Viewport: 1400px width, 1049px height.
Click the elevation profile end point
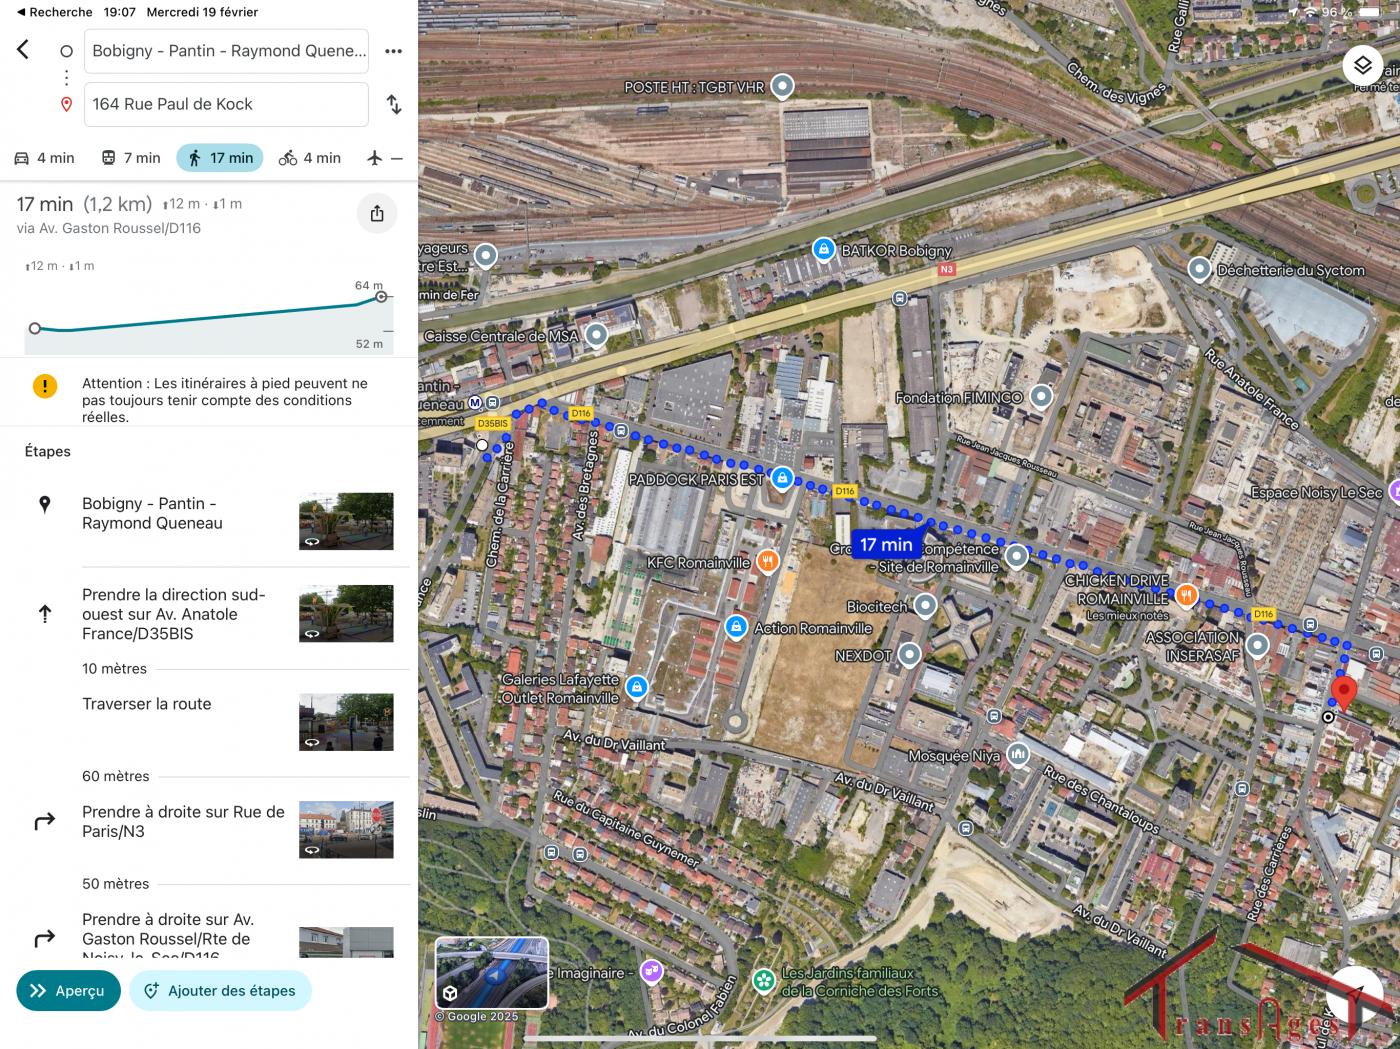[381, 297]
